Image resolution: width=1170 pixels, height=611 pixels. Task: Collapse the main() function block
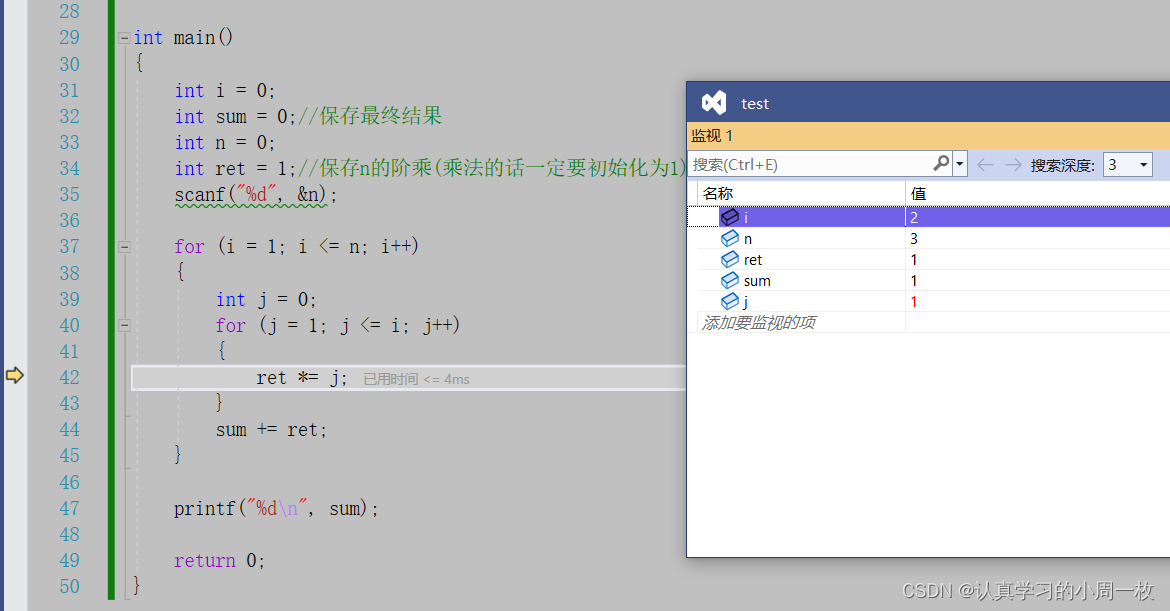click(124, 38)
